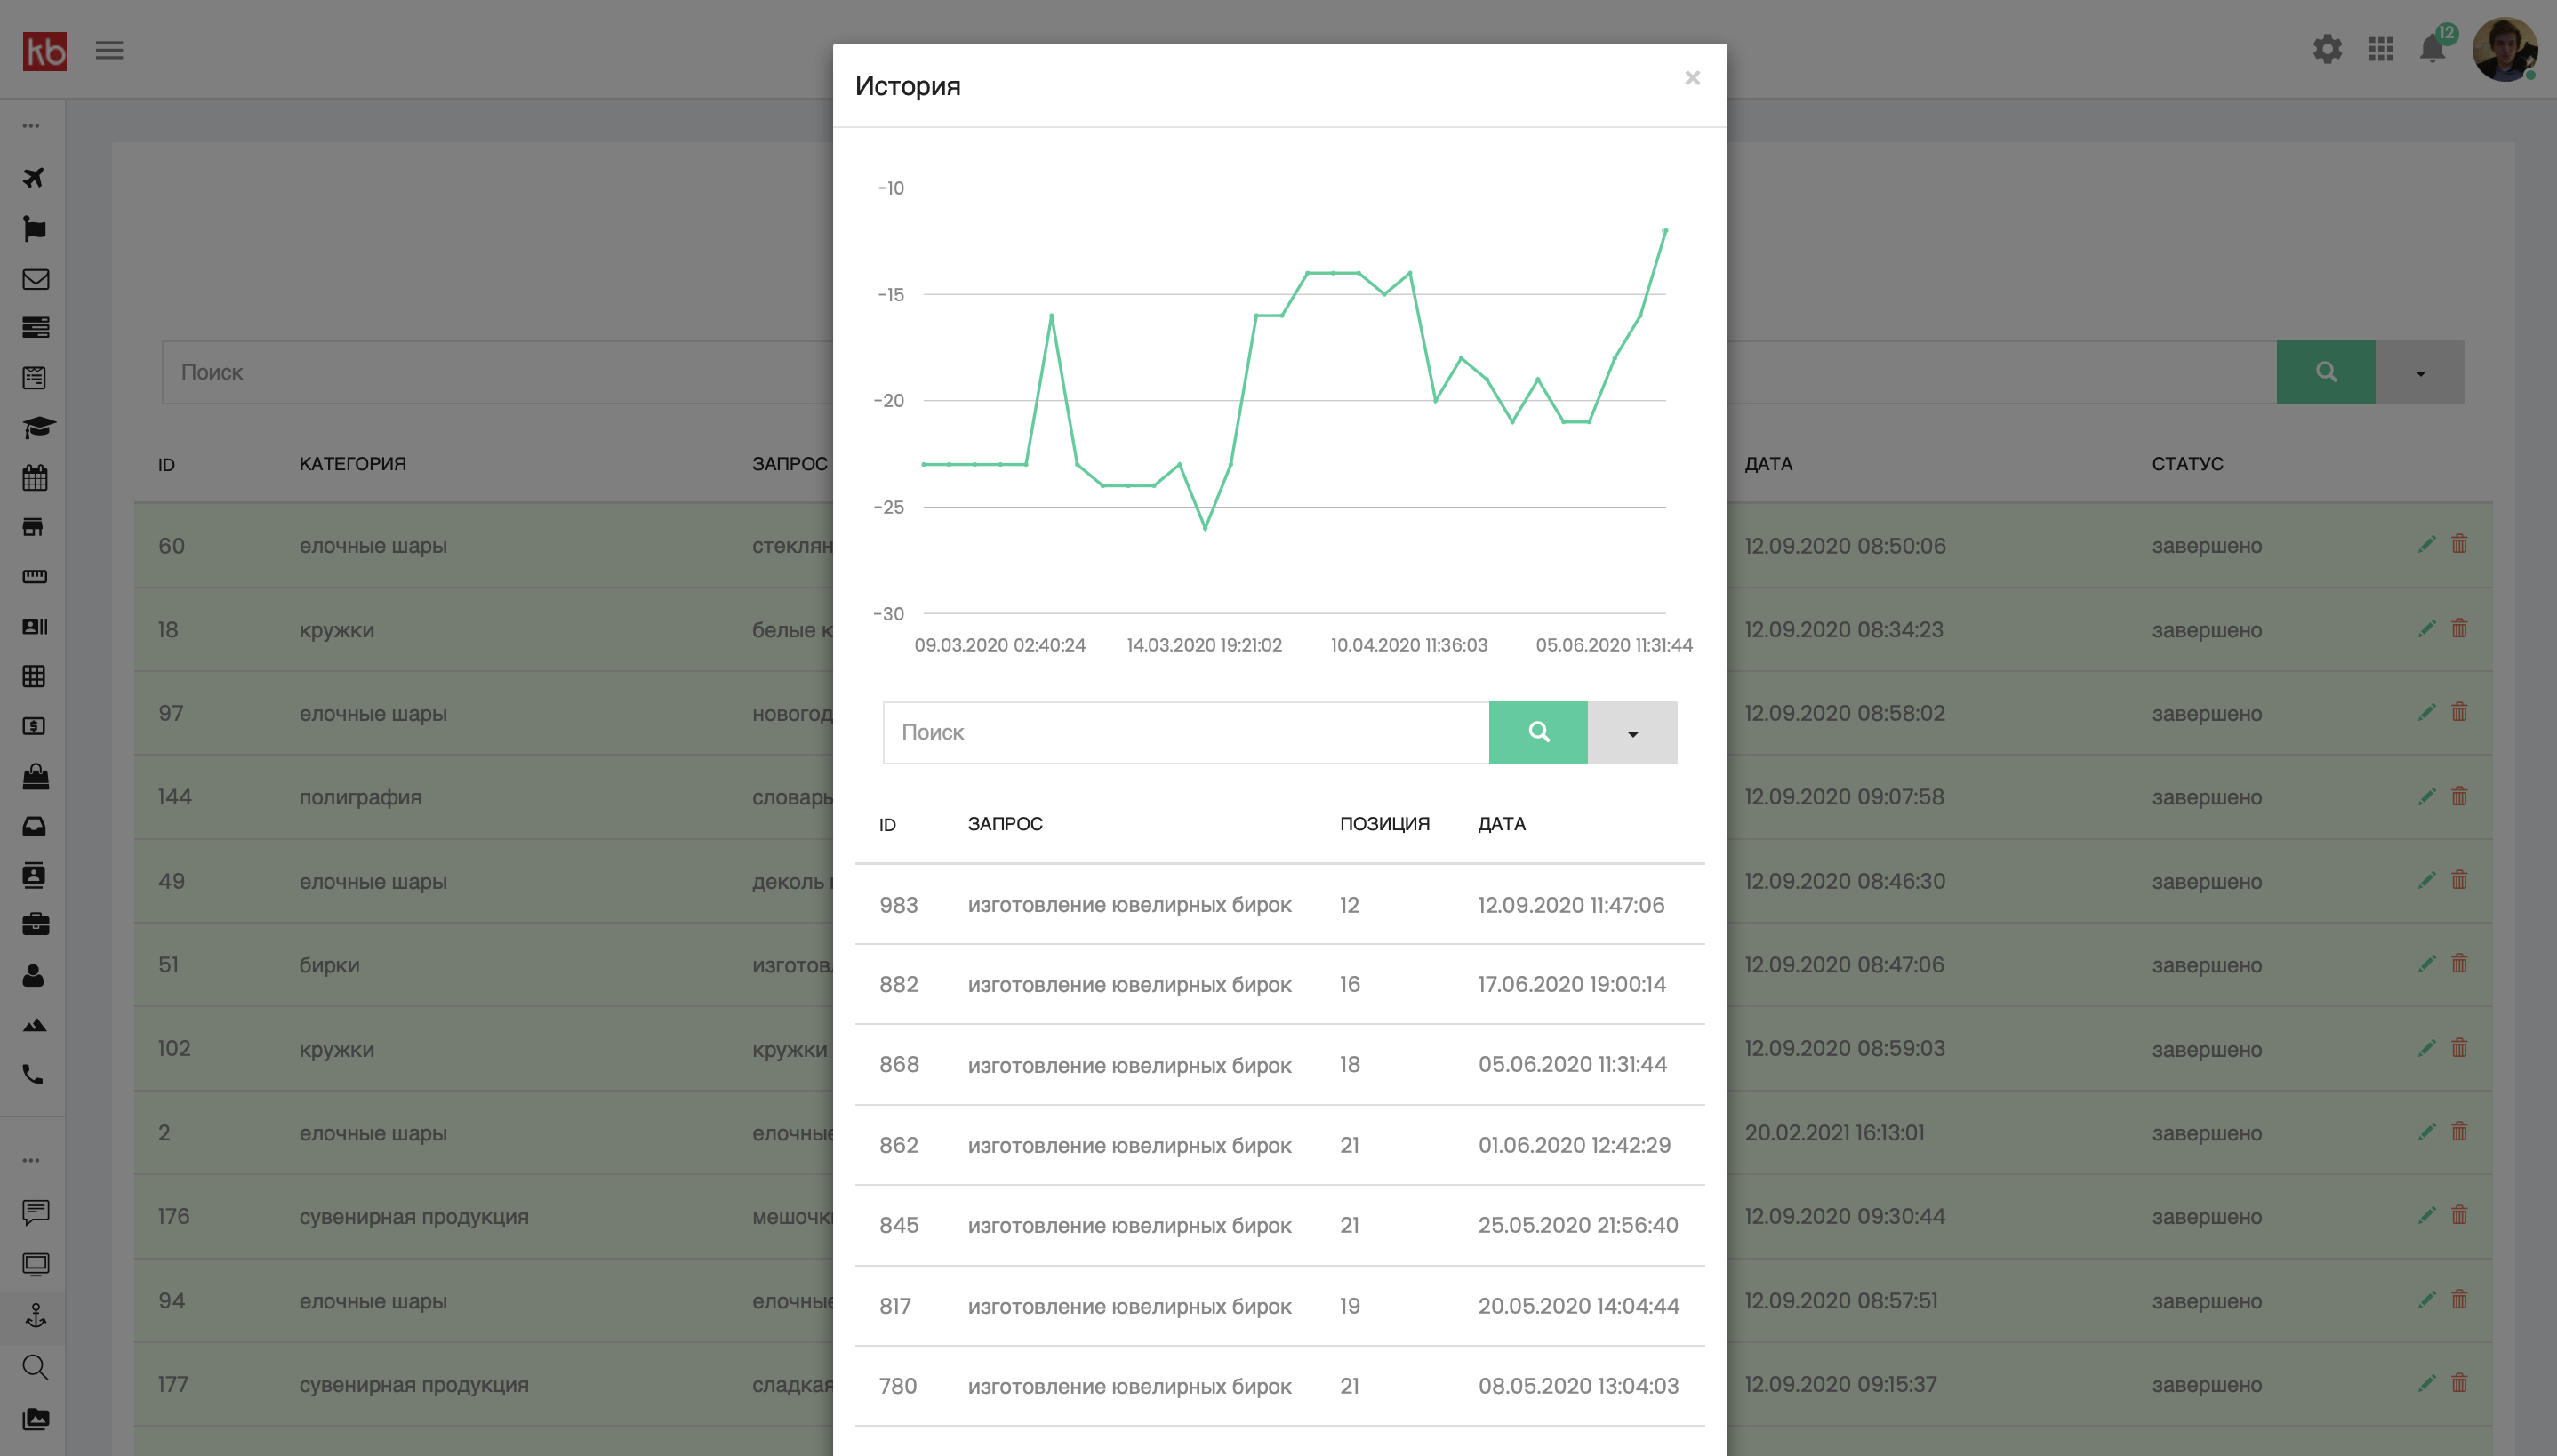Open the mail envelope icon in sidebar
The image size is (2557, 1456).
click(35, 279)
